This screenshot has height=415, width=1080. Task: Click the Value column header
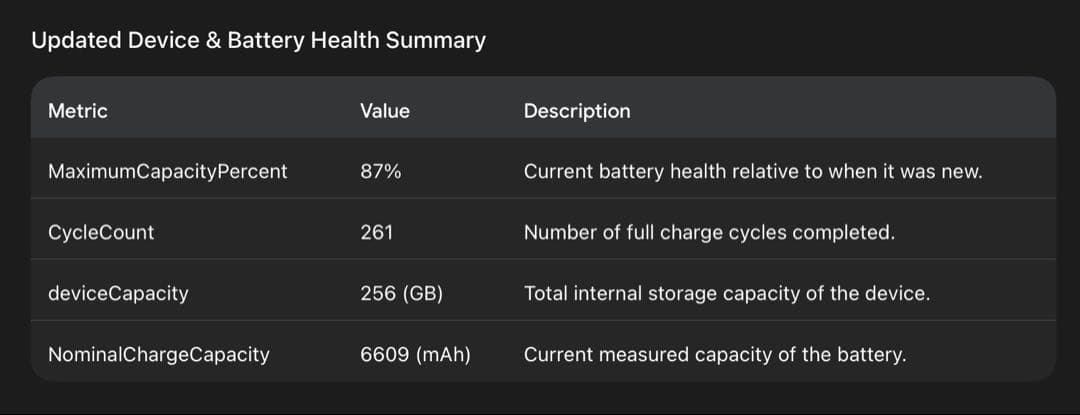pyautogui.click(x=385, y=111)
